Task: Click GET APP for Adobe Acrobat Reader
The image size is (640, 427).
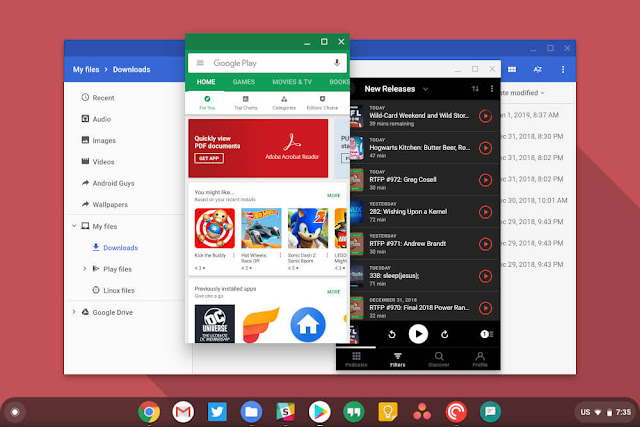Action: pos(209,158)
